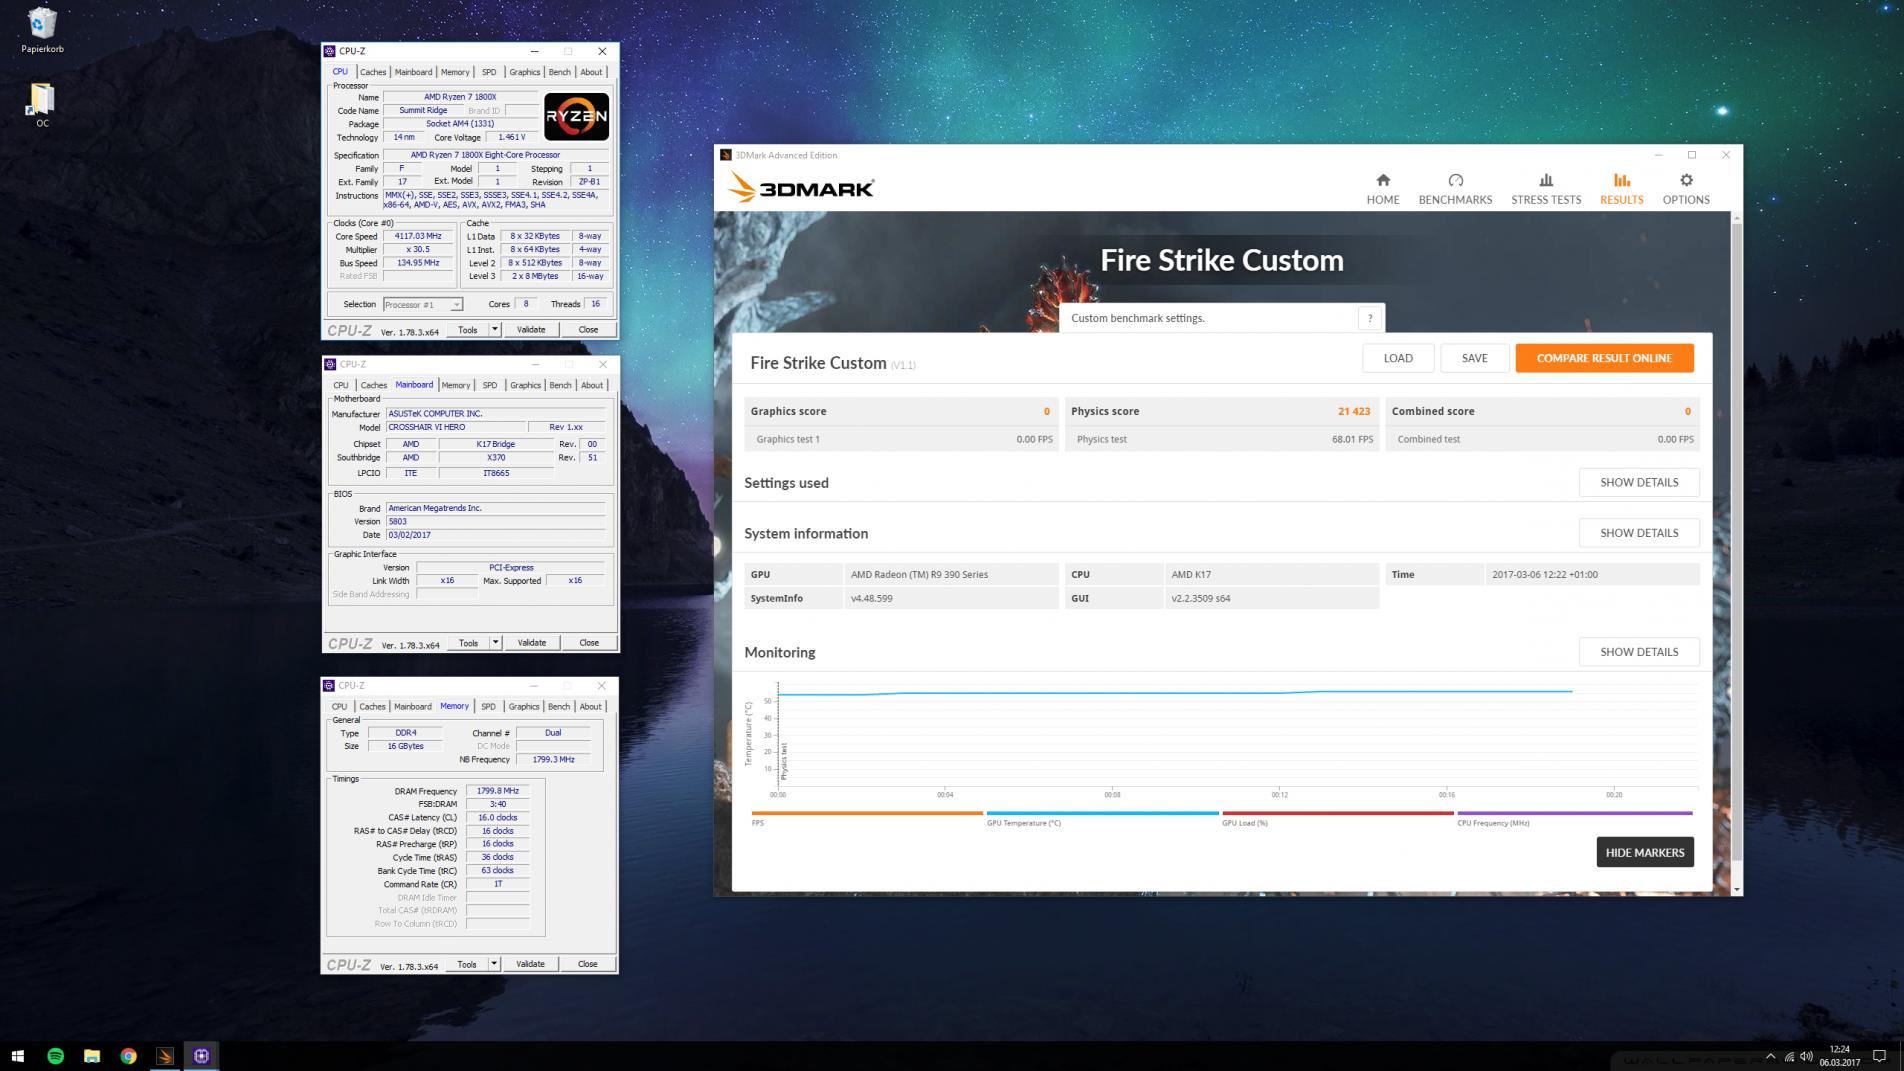Select the OC folder on the desktop
The height and width of the screenshot is (1071, 1904).
pos(42,105)
